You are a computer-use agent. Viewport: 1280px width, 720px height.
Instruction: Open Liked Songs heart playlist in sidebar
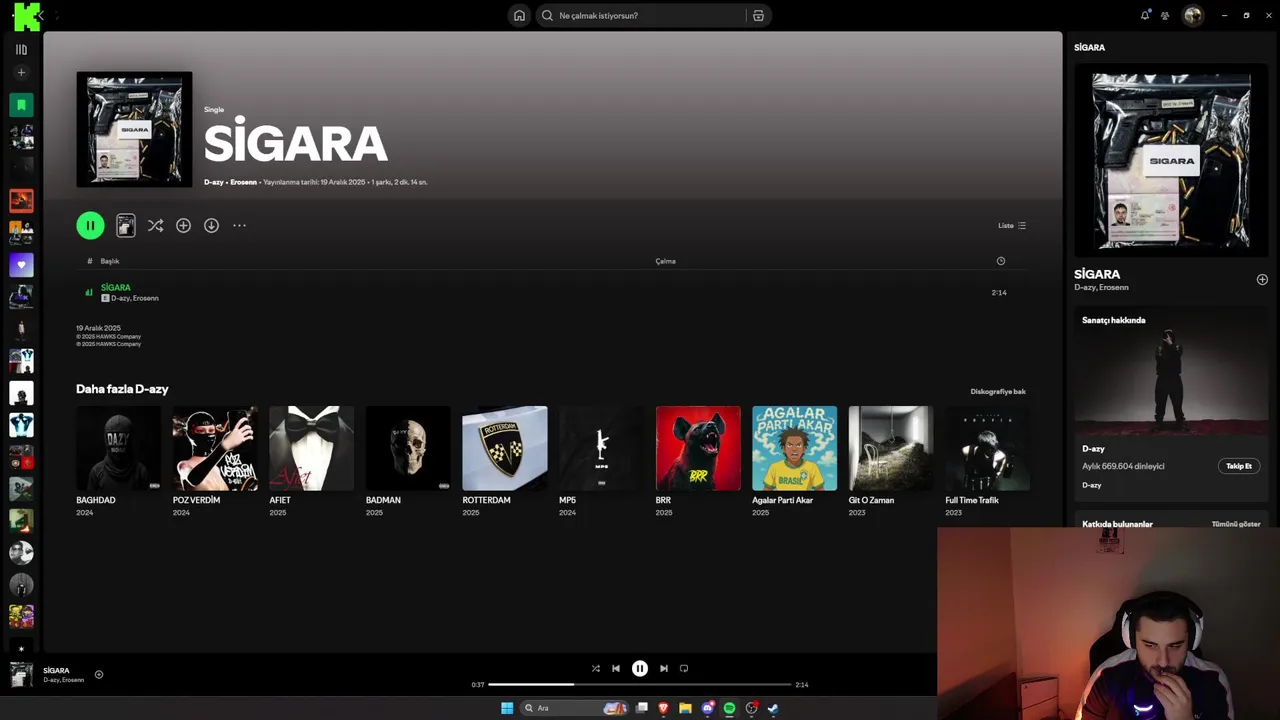click(x=21, y=265)
